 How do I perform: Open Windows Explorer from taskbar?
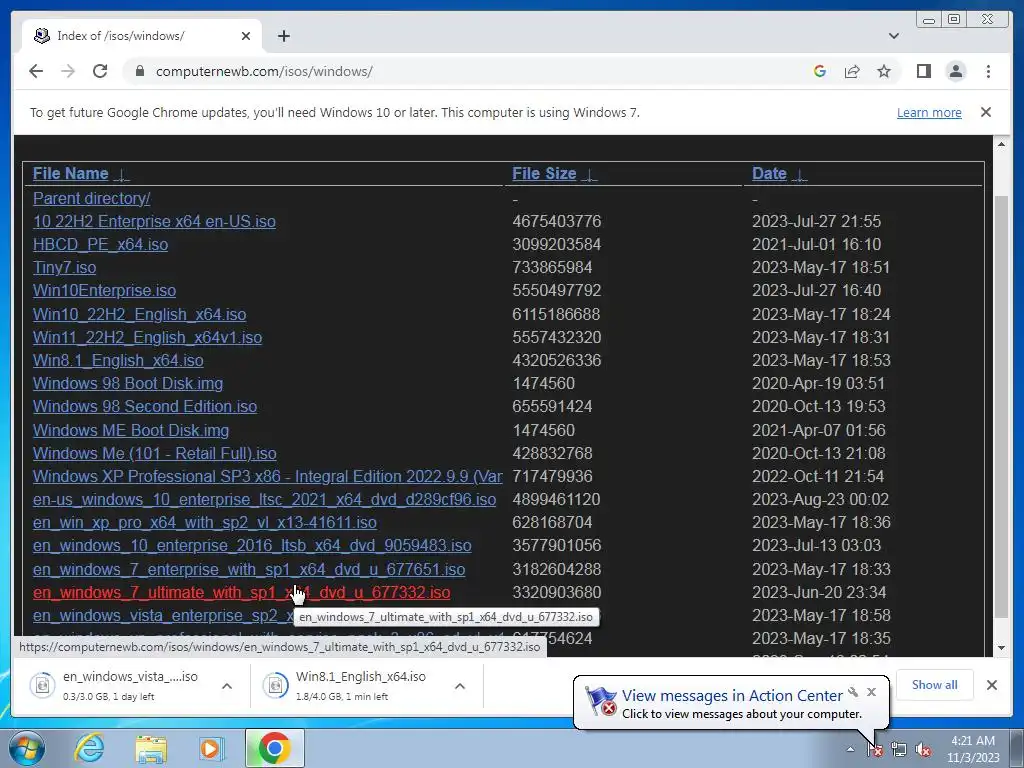[151, 748]
